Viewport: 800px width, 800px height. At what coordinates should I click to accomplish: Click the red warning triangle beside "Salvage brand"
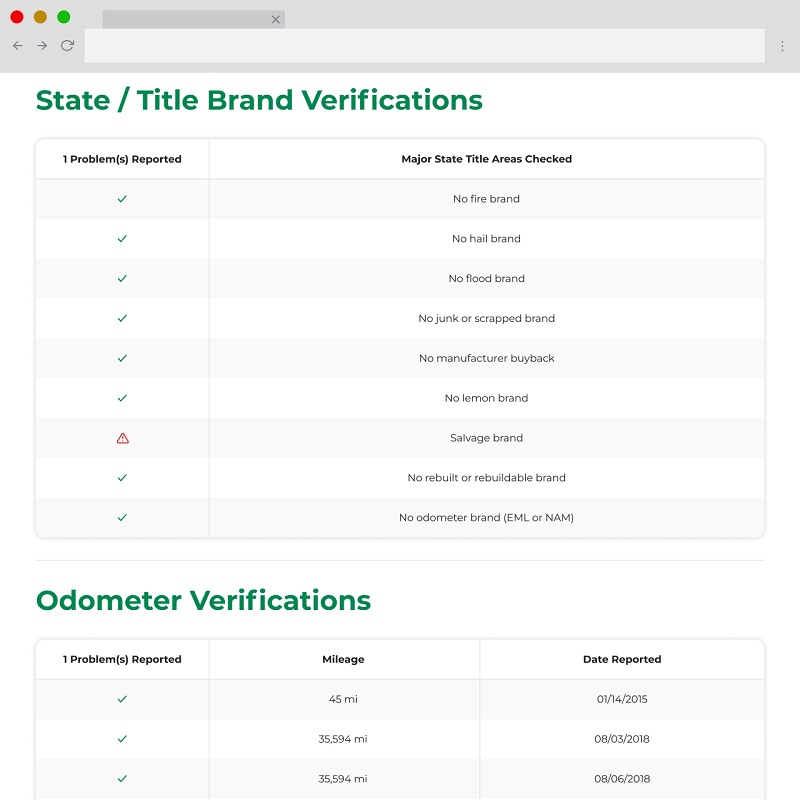[121, 438]
